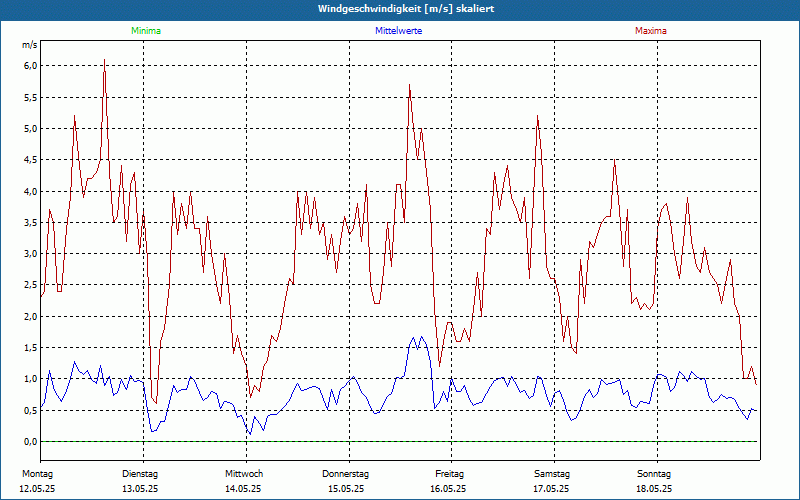Click the Mittwoch day label

pos(244,474)
